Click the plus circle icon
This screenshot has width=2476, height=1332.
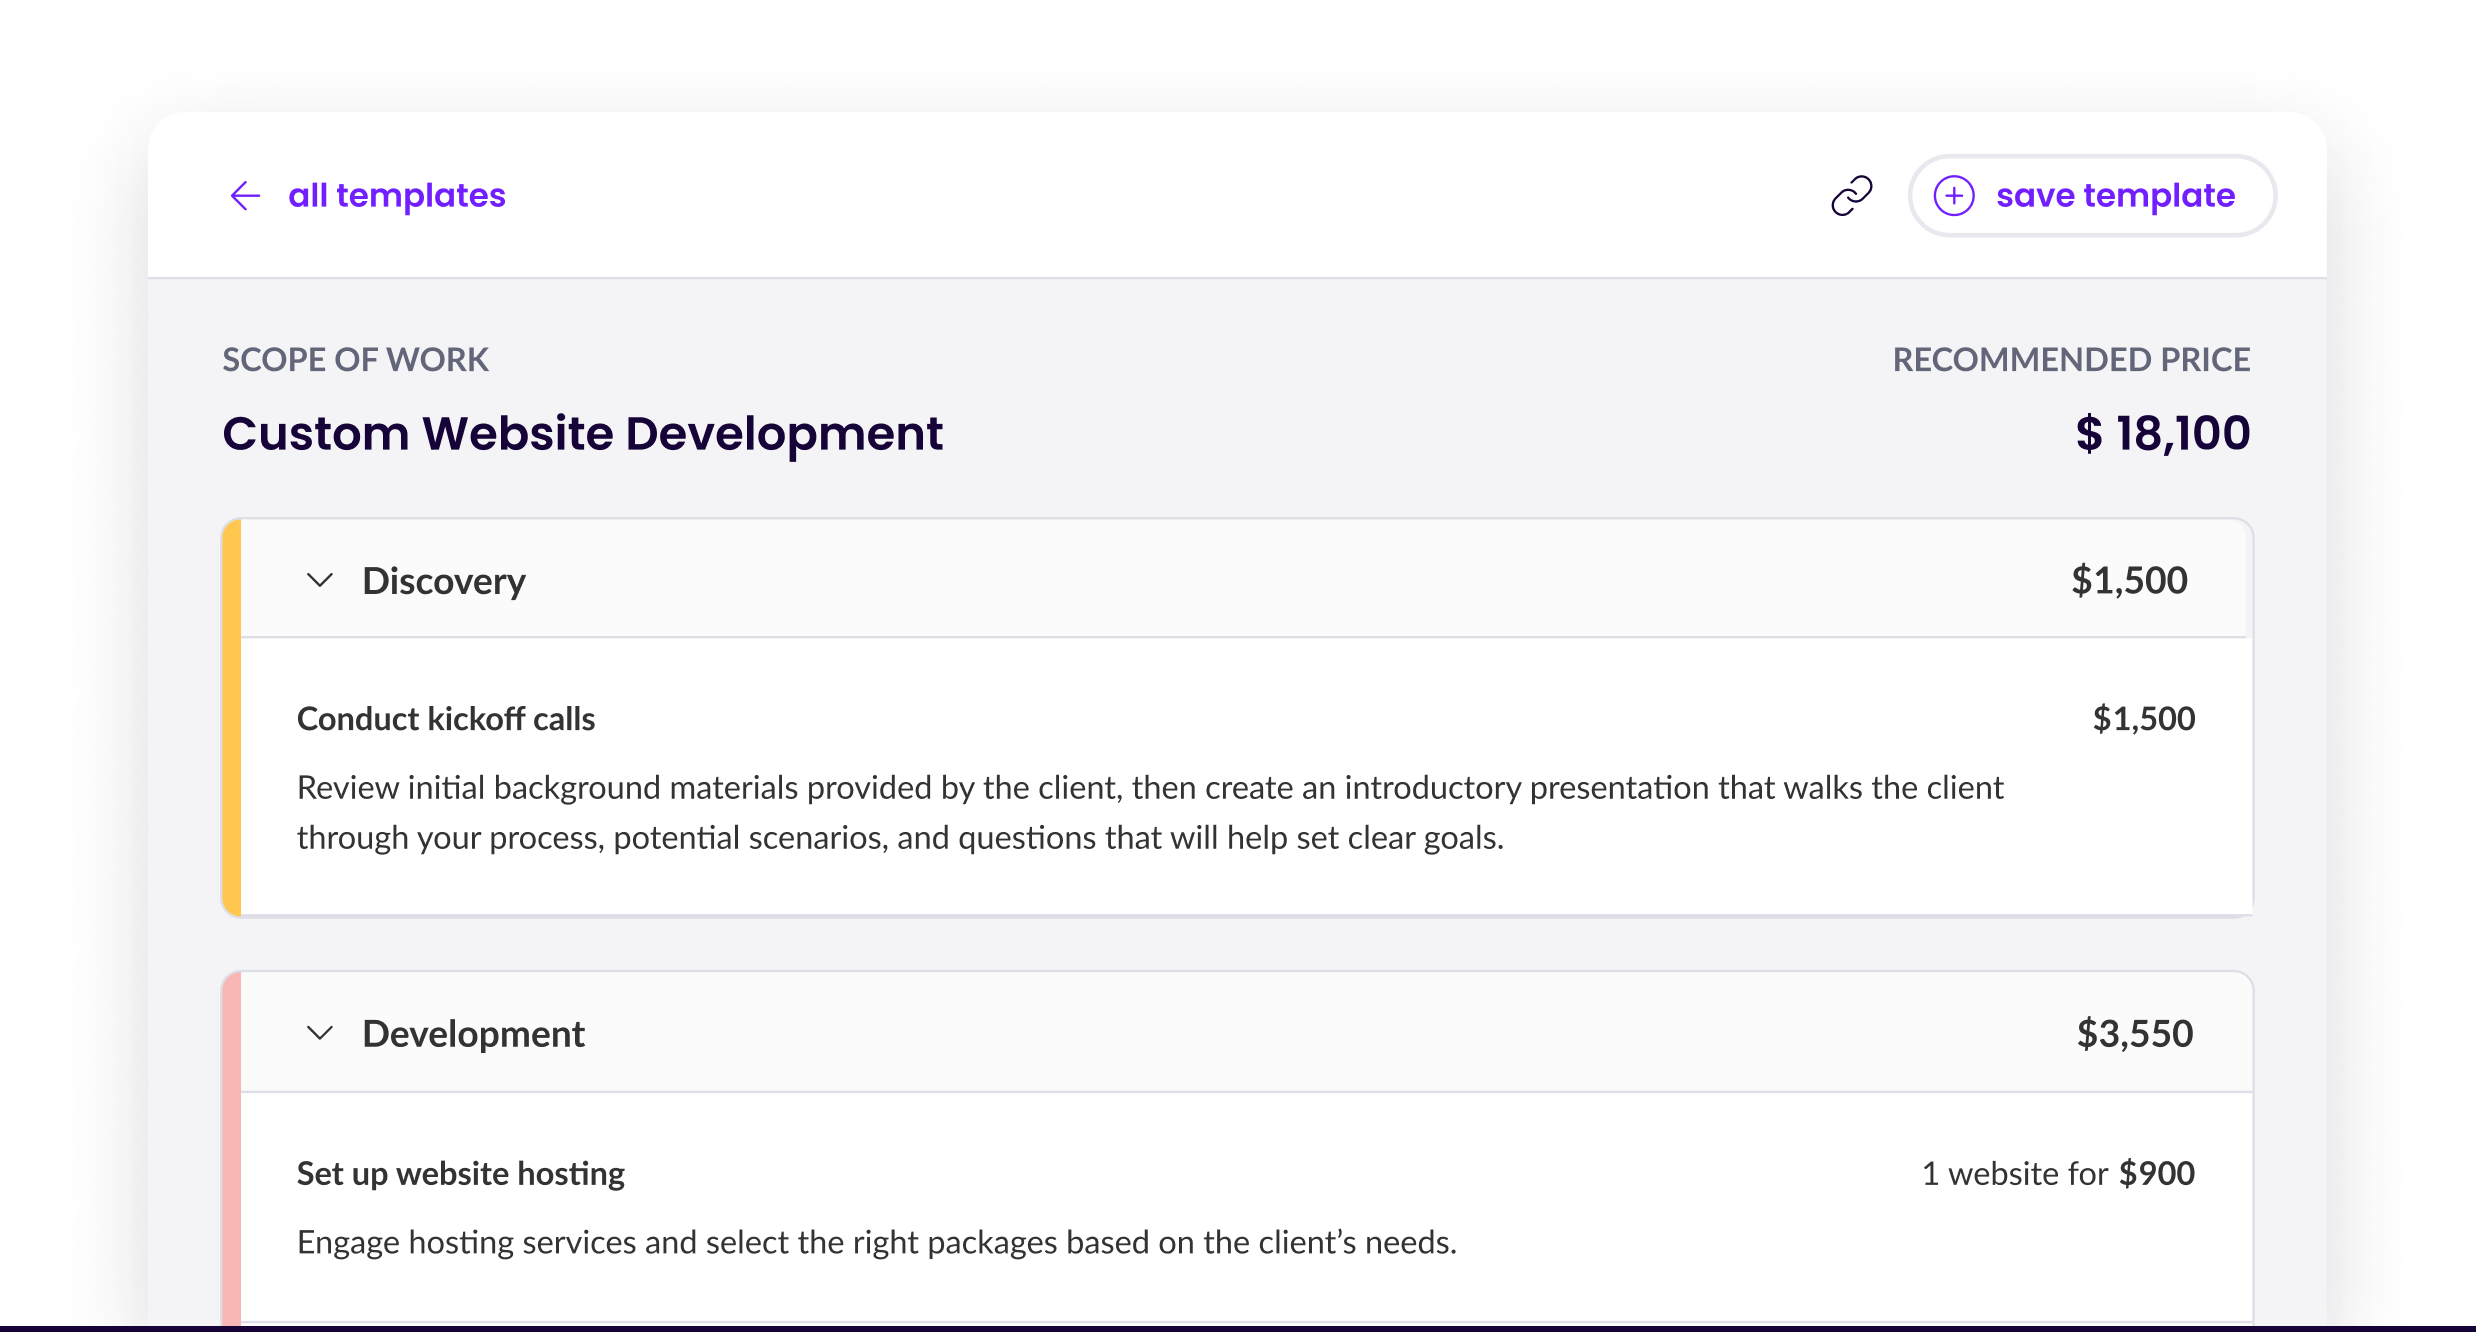[1954, 196]
